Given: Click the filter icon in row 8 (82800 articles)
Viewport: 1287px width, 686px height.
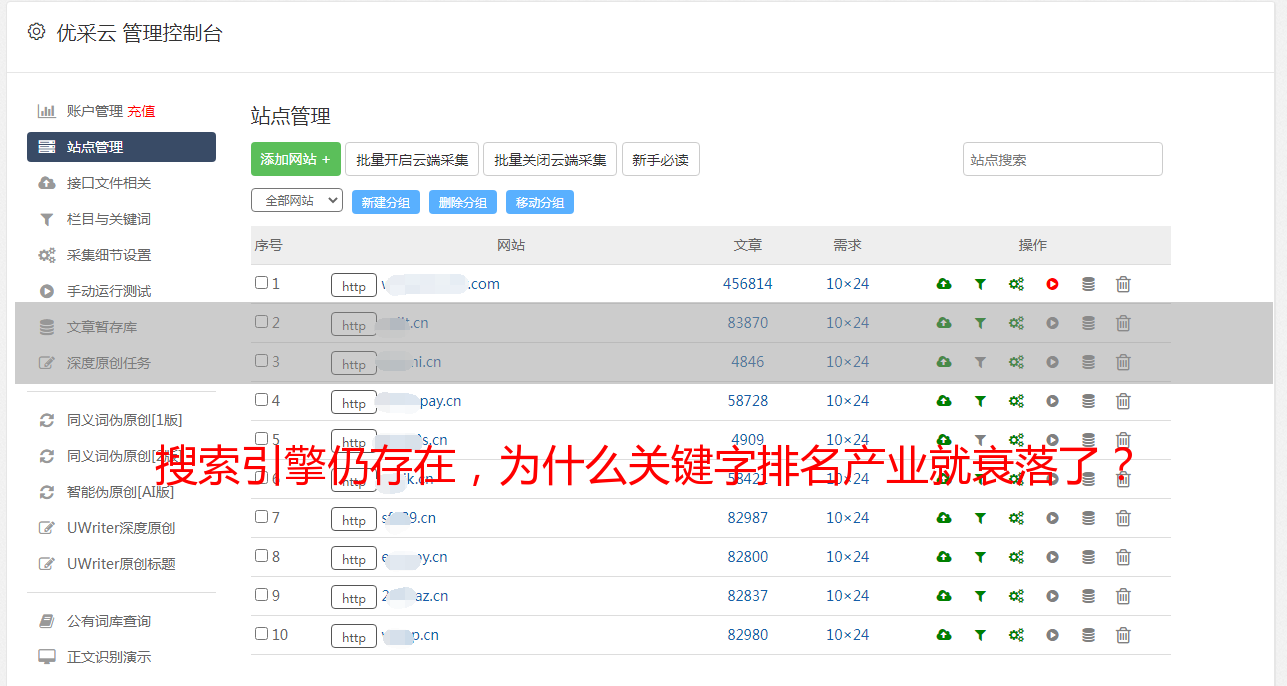Looking at the screenshot, I should tap(980, 557).
